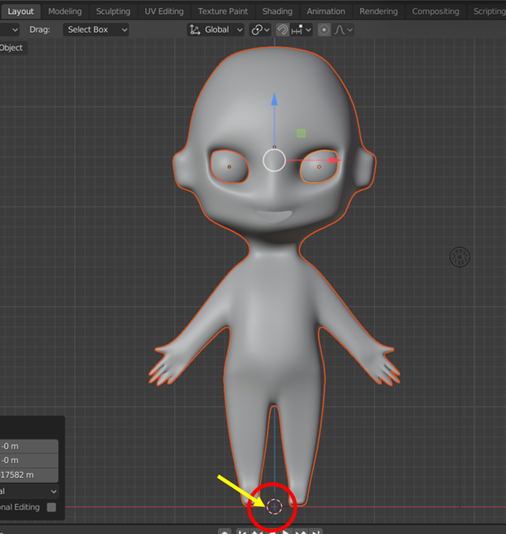Switch to the Sculpting workspace
This screenshot has width=506, height=534.
pos(113,12)
